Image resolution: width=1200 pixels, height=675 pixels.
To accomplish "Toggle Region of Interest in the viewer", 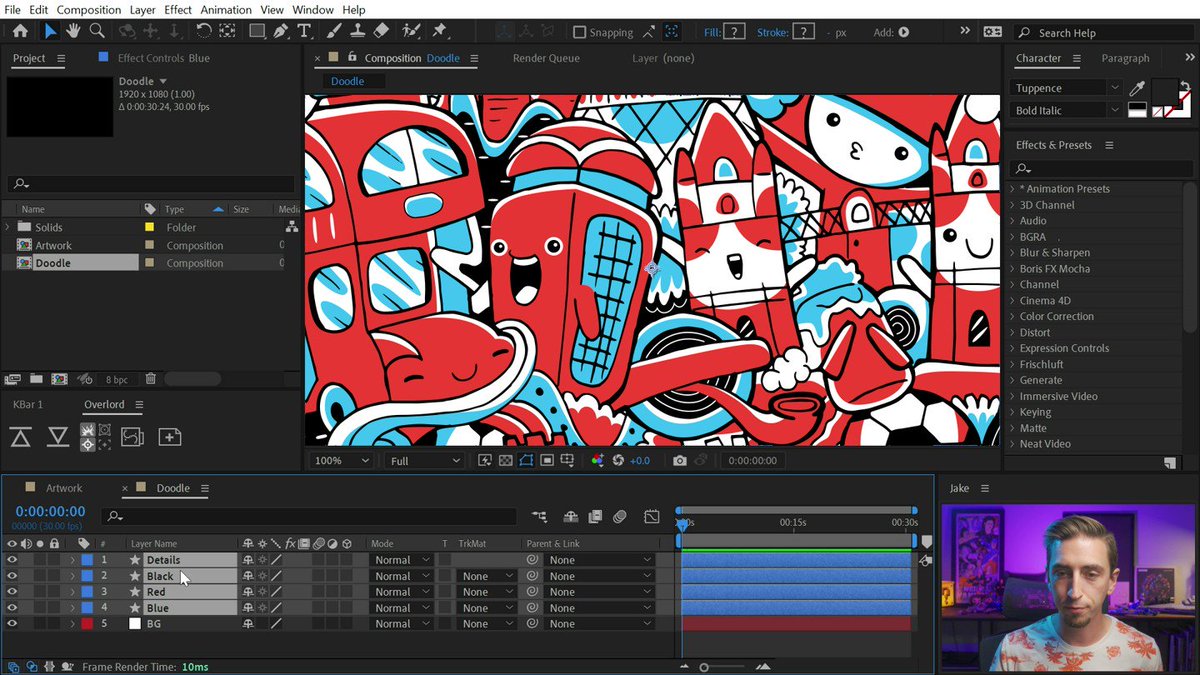I will pos(547,460).
